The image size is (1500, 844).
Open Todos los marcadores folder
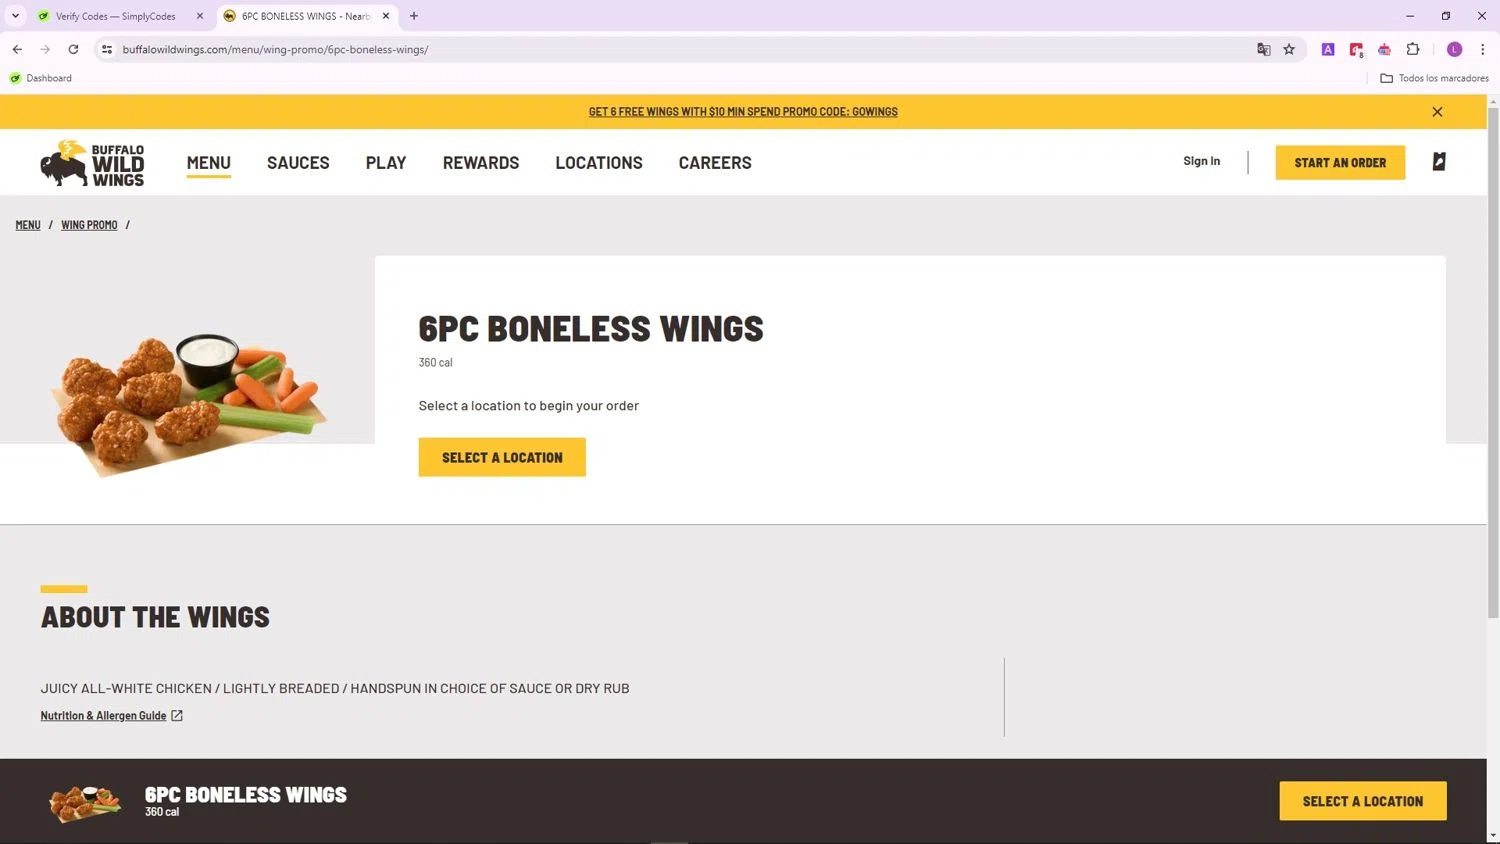(1434, 78)
